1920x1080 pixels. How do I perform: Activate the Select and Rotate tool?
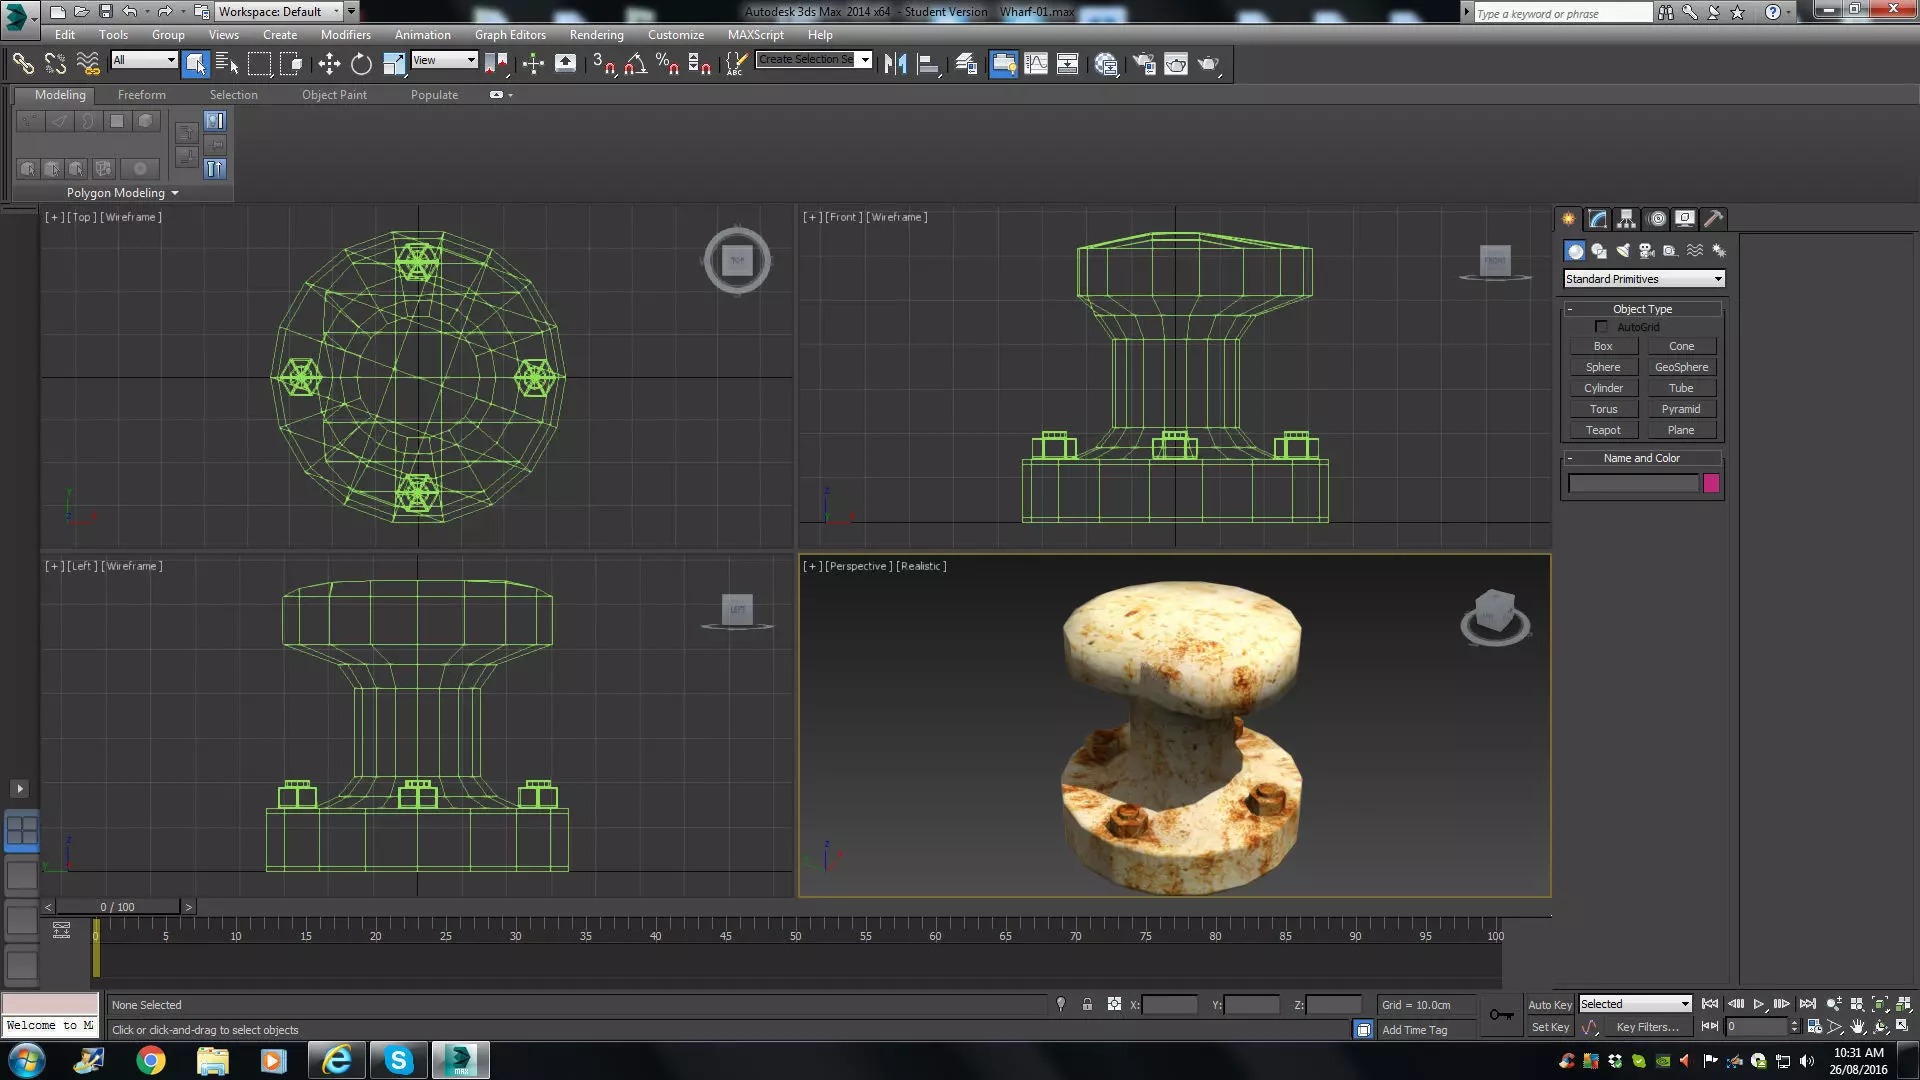click(361, 64)
